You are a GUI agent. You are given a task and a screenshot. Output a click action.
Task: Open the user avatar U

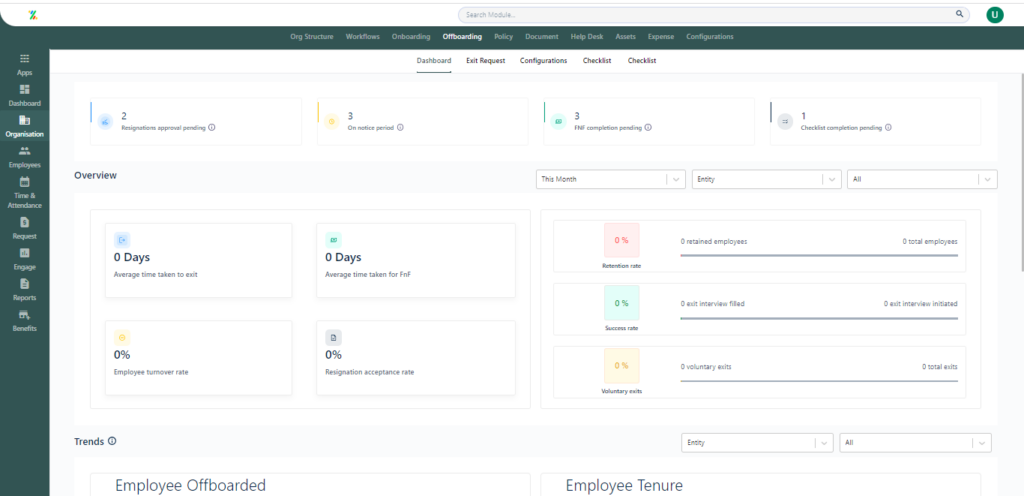point(995,14)
